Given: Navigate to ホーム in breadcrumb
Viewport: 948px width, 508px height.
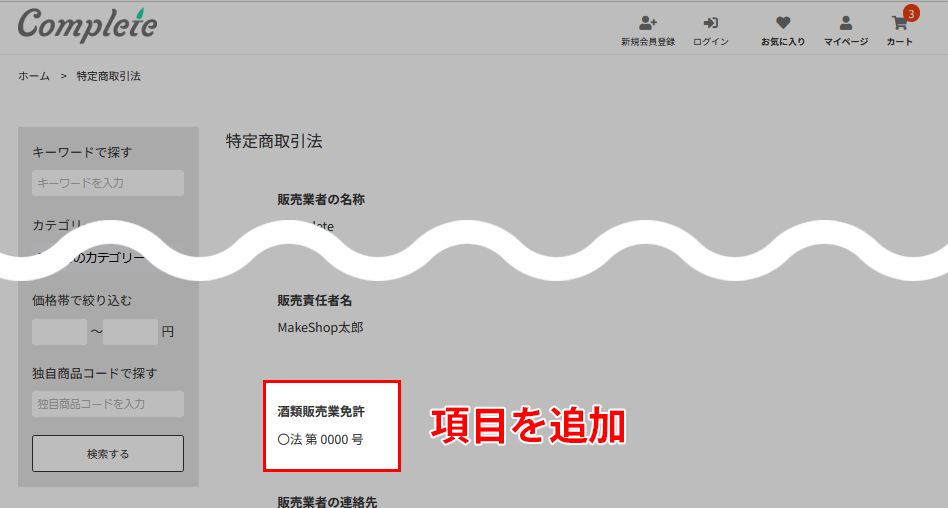Looking at the screenshot, I should click(x=33, y=76).
